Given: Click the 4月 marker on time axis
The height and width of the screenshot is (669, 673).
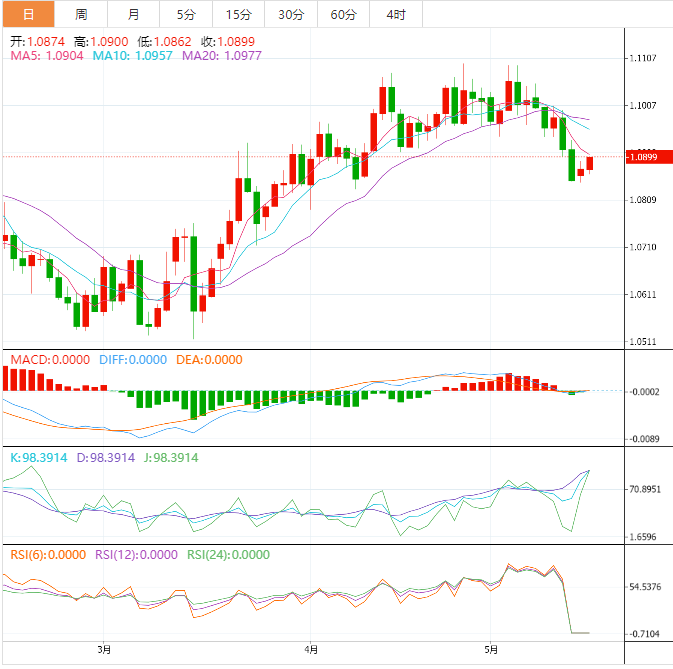Looking at the screenshot, I should (311, 649).
